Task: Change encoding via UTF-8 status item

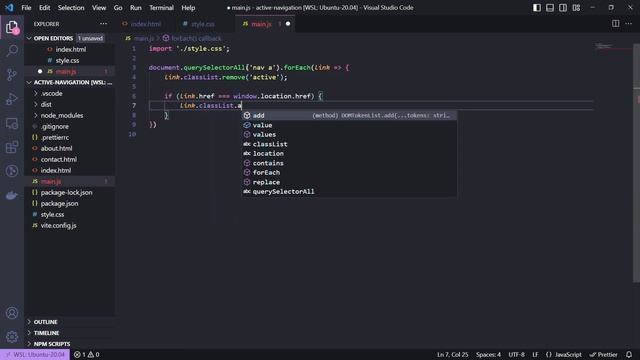Action: pyautogui.click(x=516, y=355)
